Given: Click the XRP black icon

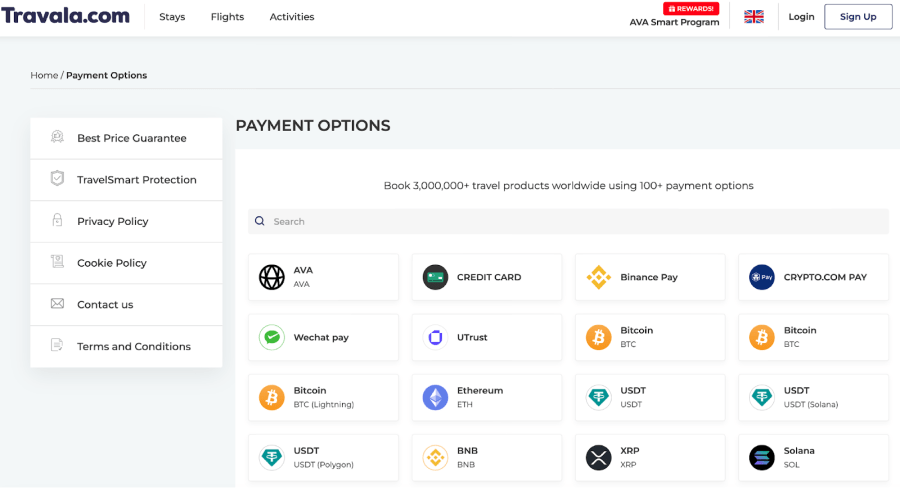Looking at the screenshot, I should coord(599,458).
